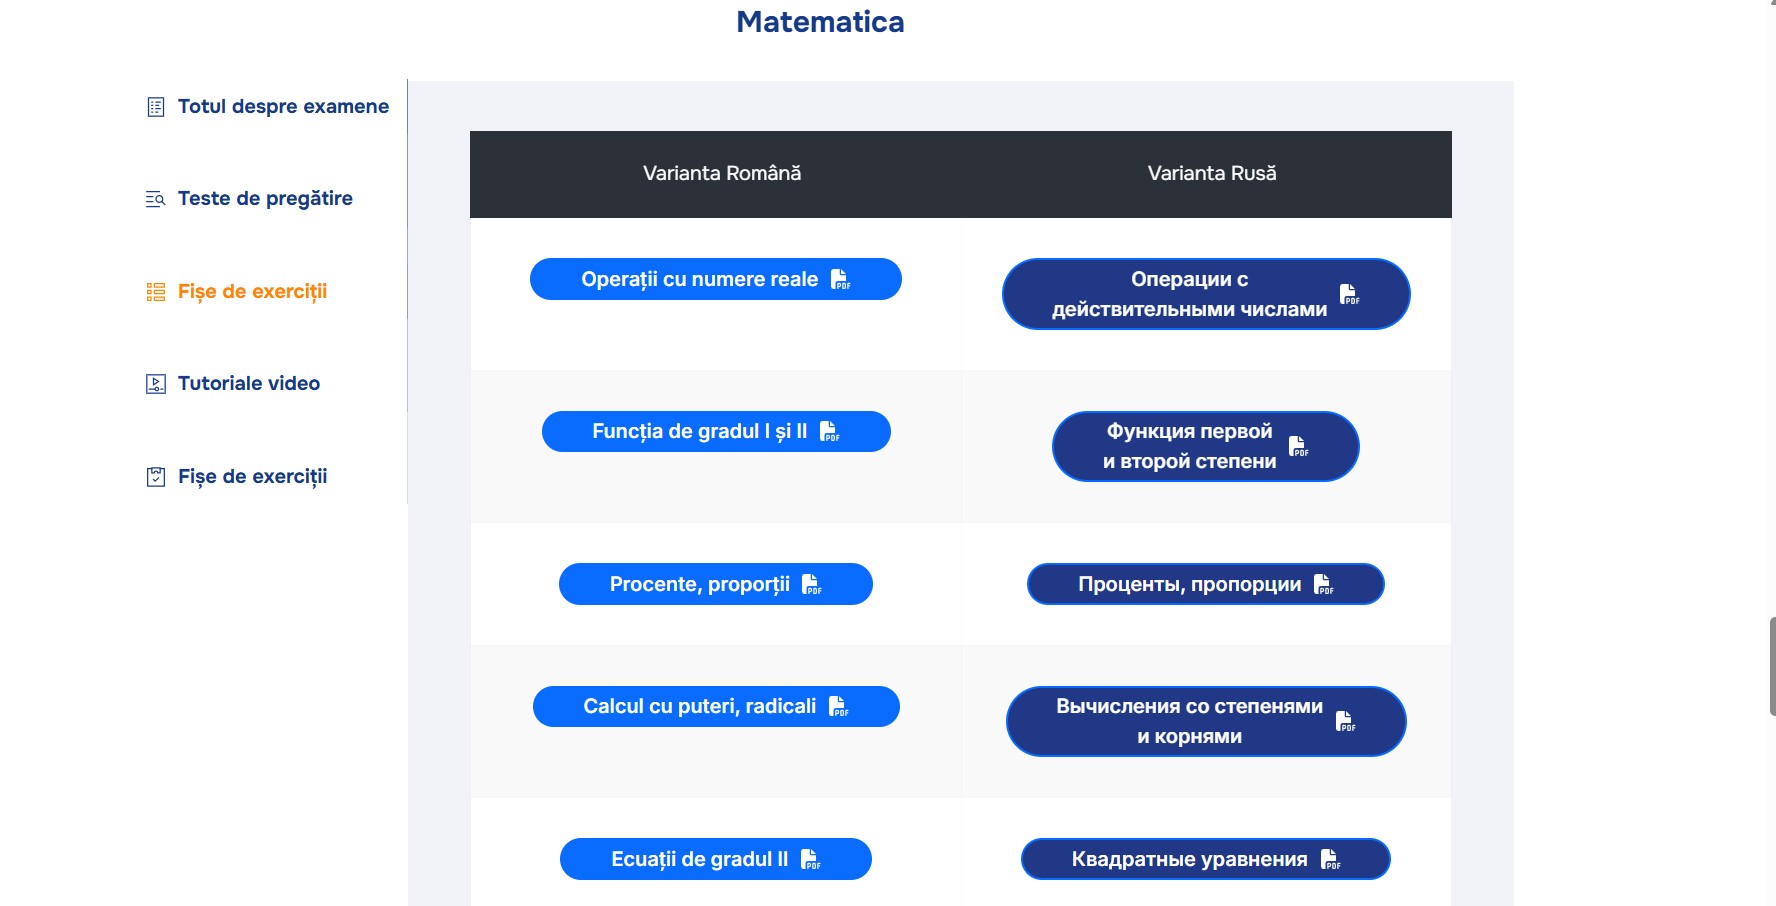The width and height of the screenshot is (1776, 906).
Task: Navigate to 'Tutoriale video' in the sidebar
Action: coord(248,383)
